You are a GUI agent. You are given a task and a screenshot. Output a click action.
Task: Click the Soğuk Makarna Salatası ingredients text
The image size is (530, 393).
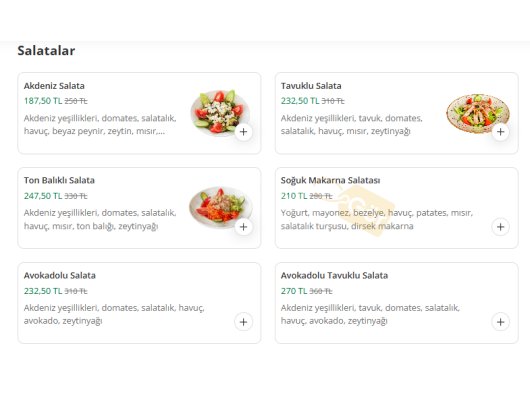(x=377, y=219)
